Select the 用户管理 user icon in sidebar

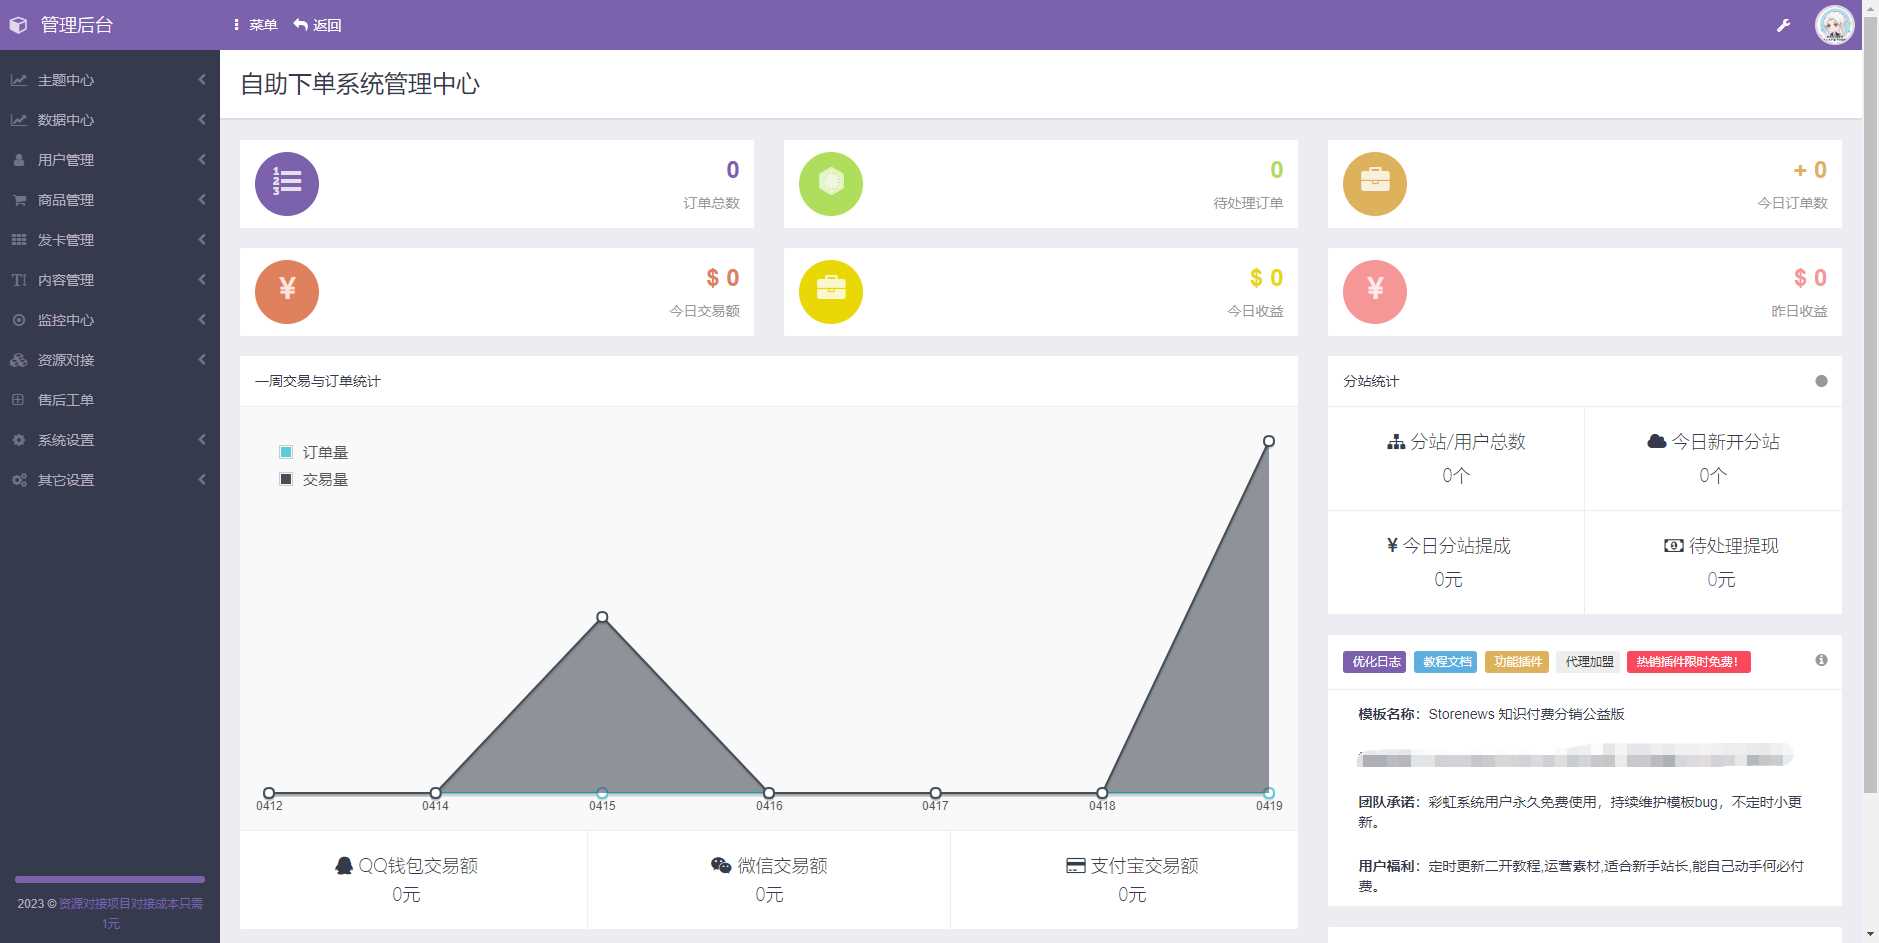click(20, 159)
